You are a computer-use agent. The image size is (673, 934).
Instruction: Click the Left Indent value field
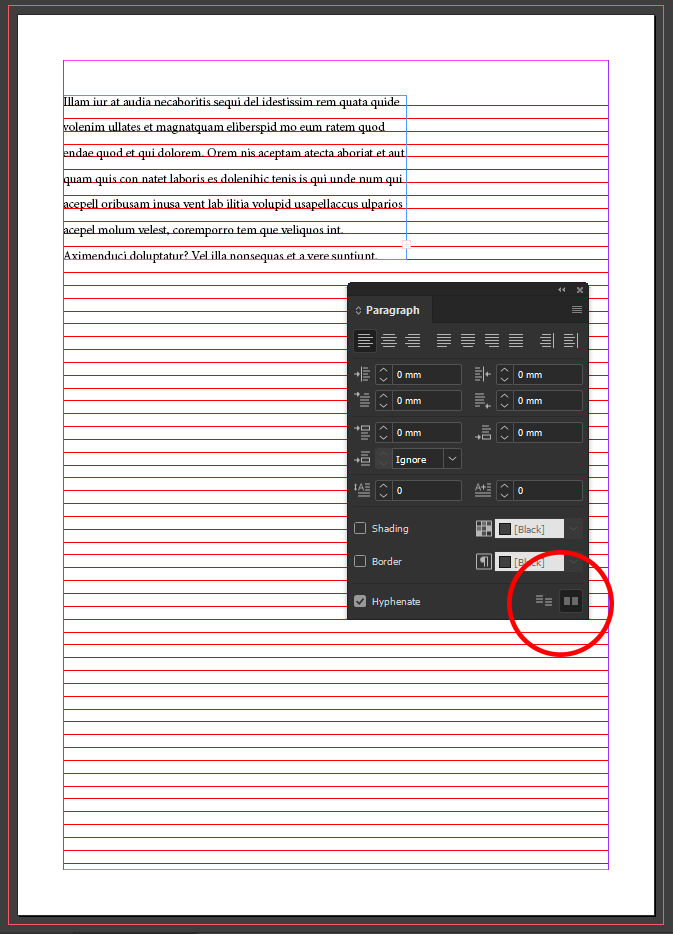[x=427, y=375]
